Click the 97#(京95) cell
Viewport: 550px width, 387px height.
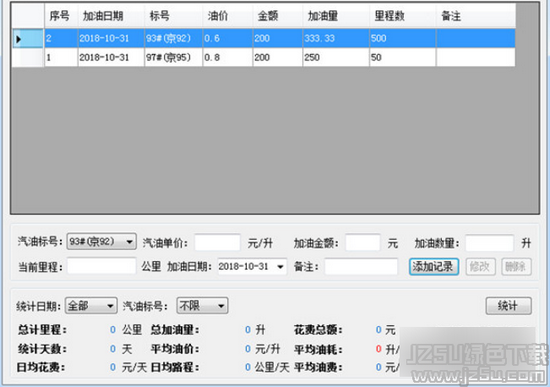click(x=174, y=57)
